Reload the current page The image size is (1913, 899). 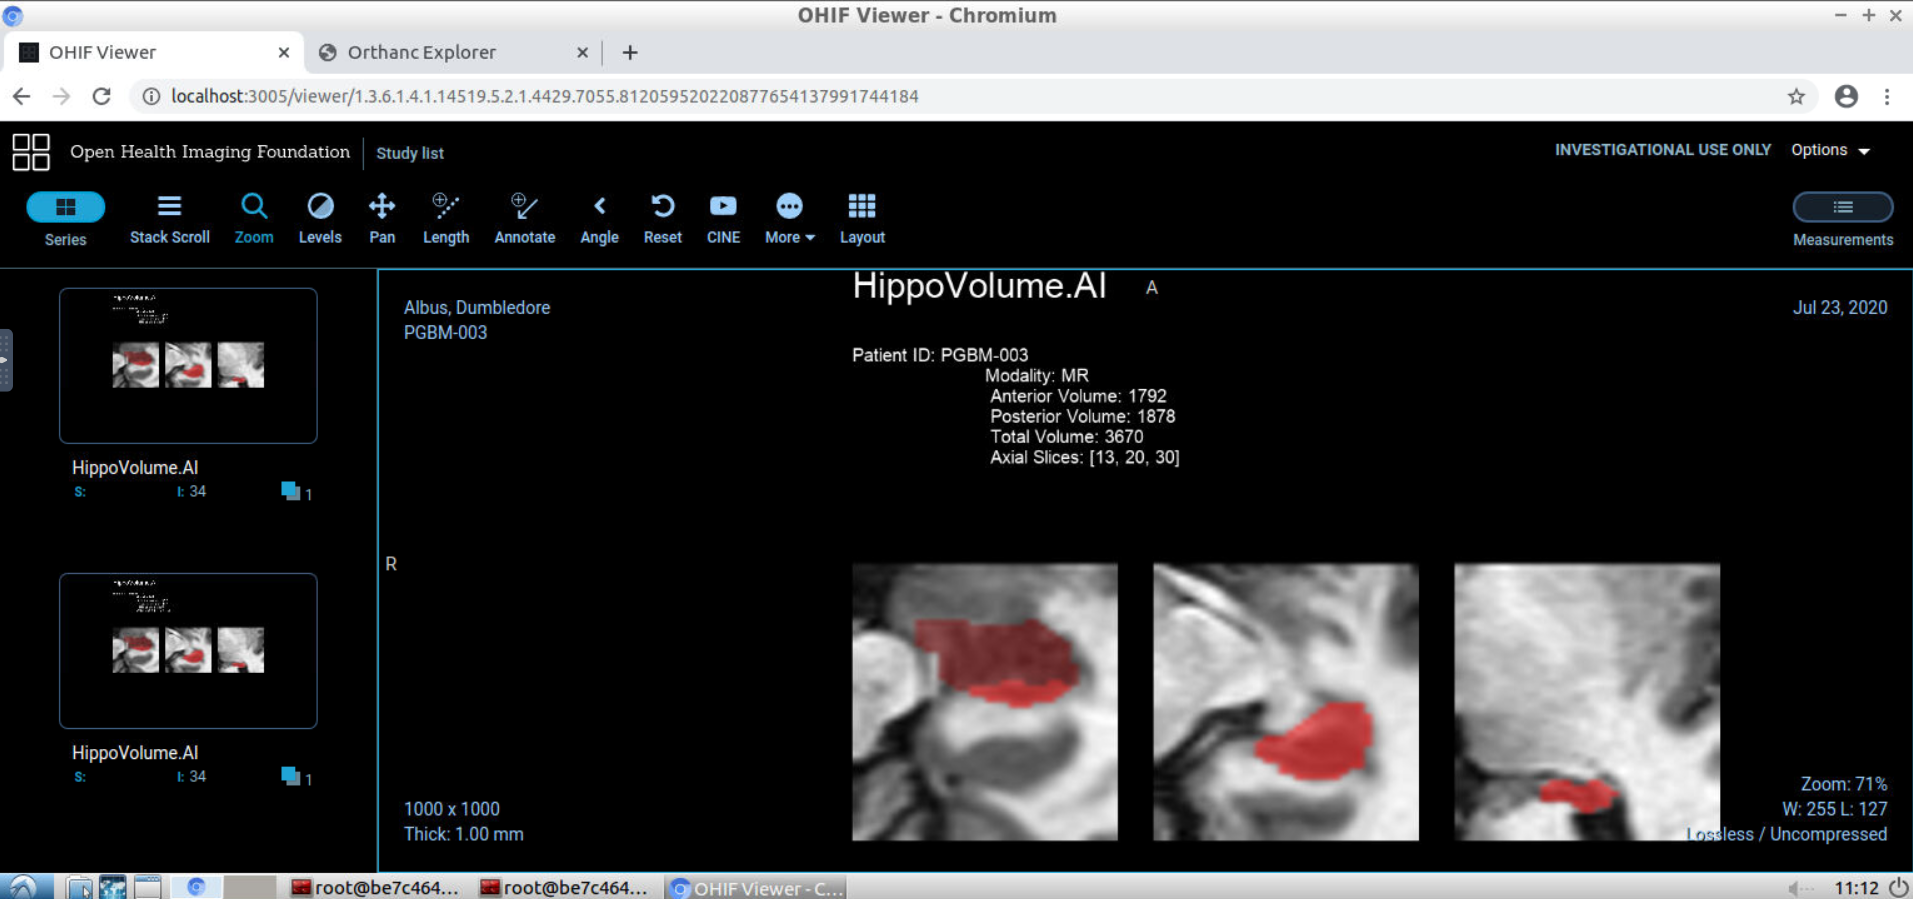pyautogui.click(x=101, y=96)
